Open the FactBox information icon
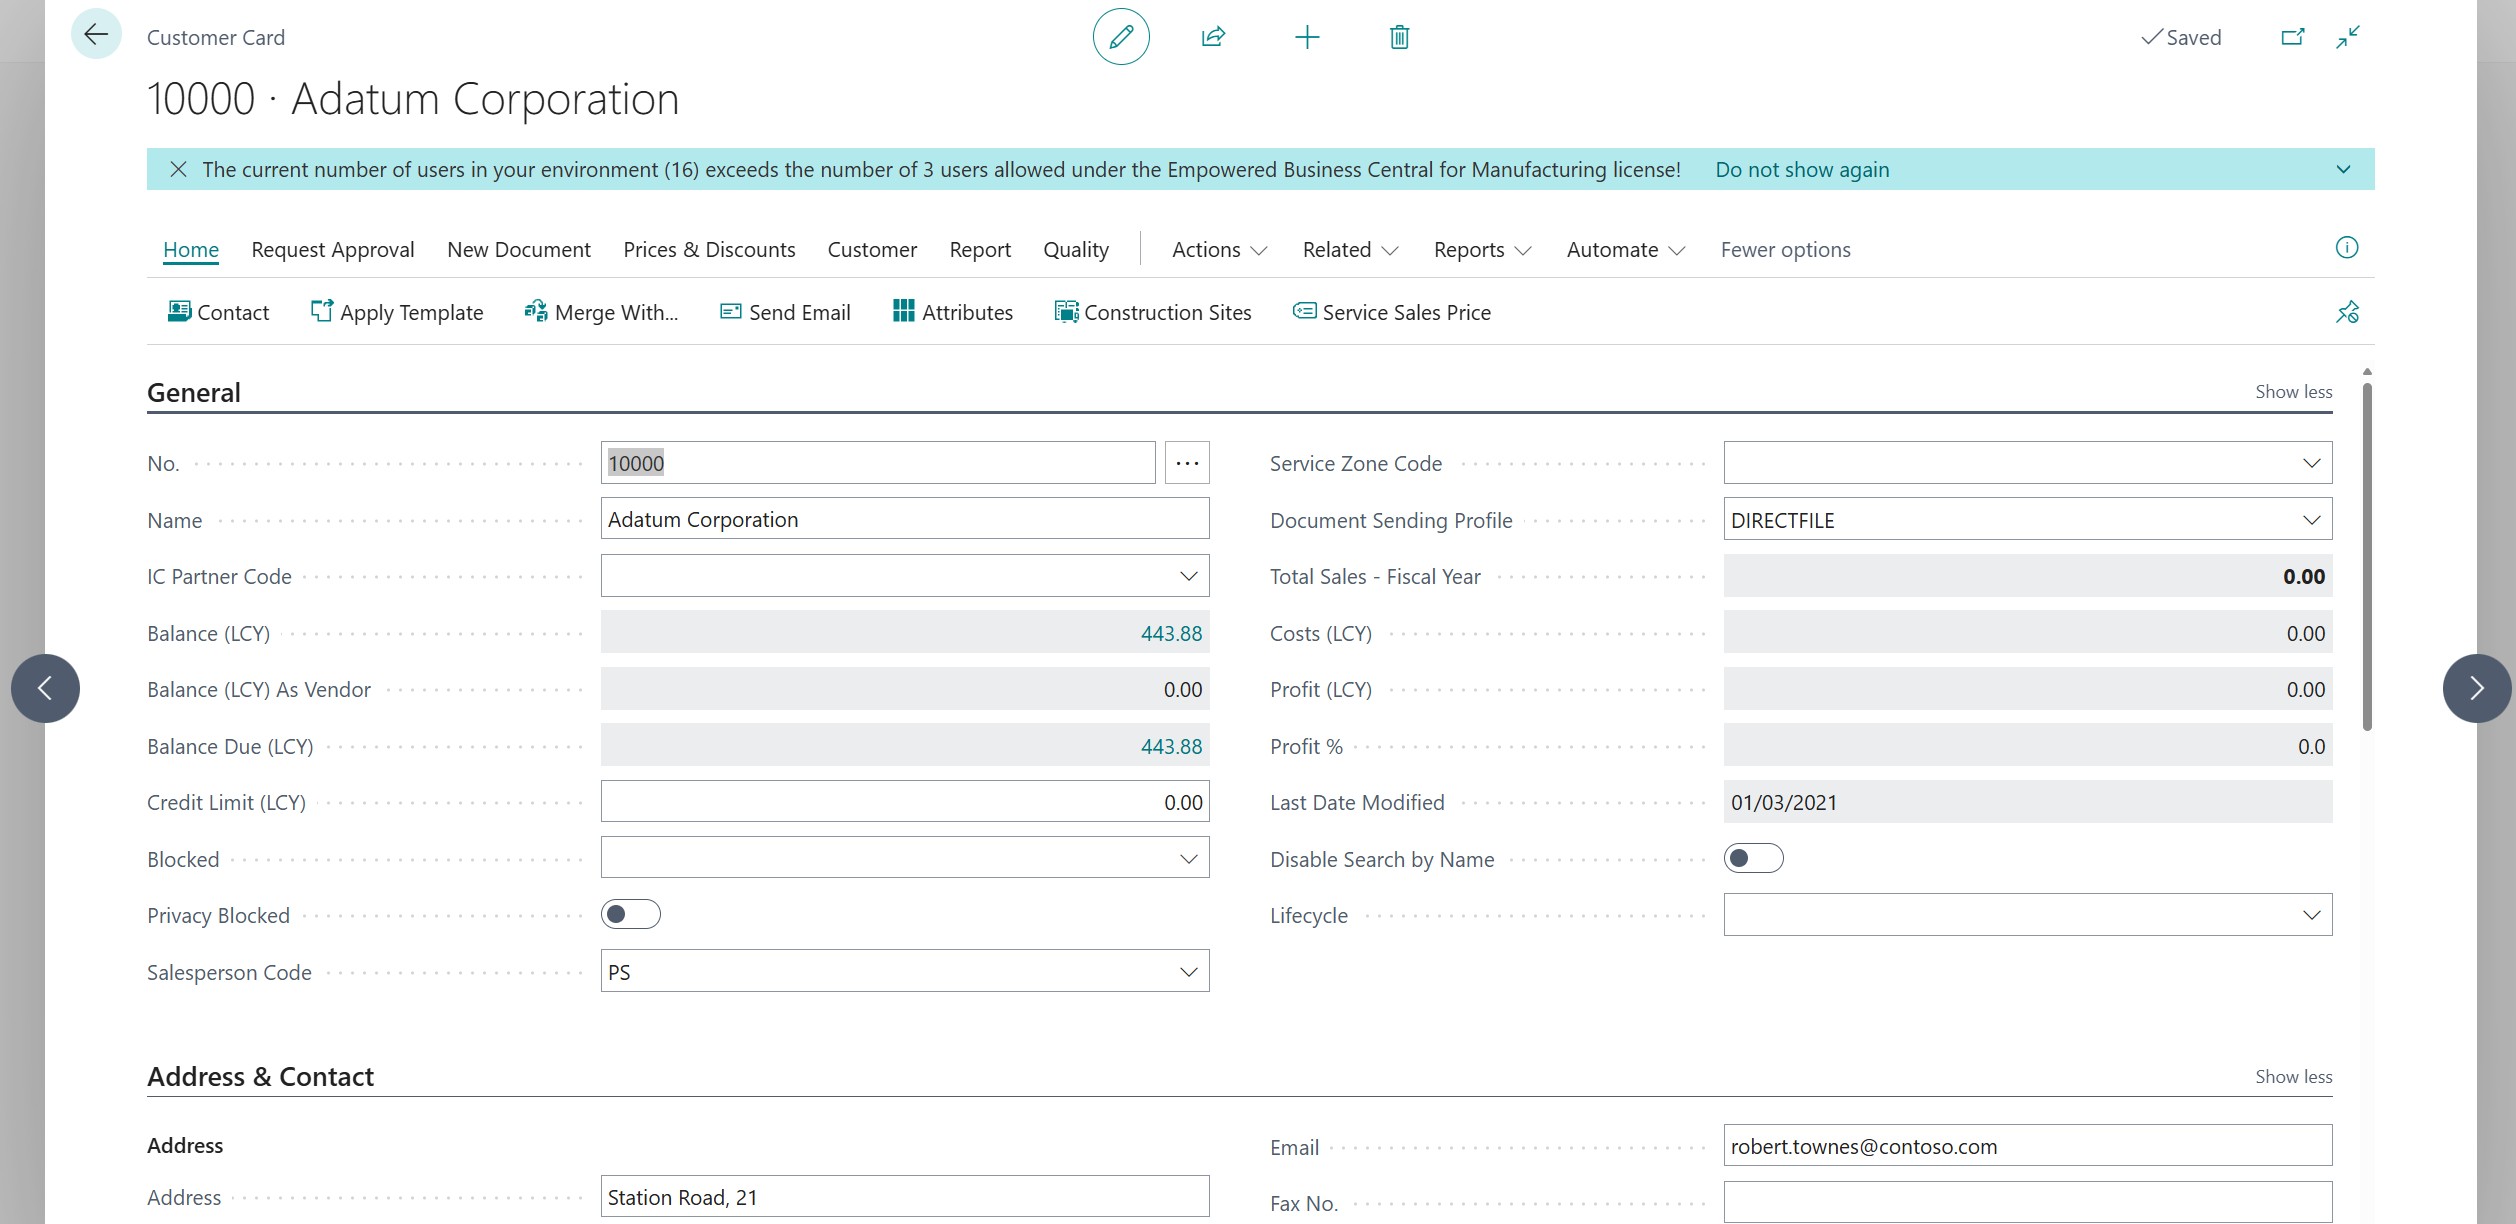 coord(2346,248)
